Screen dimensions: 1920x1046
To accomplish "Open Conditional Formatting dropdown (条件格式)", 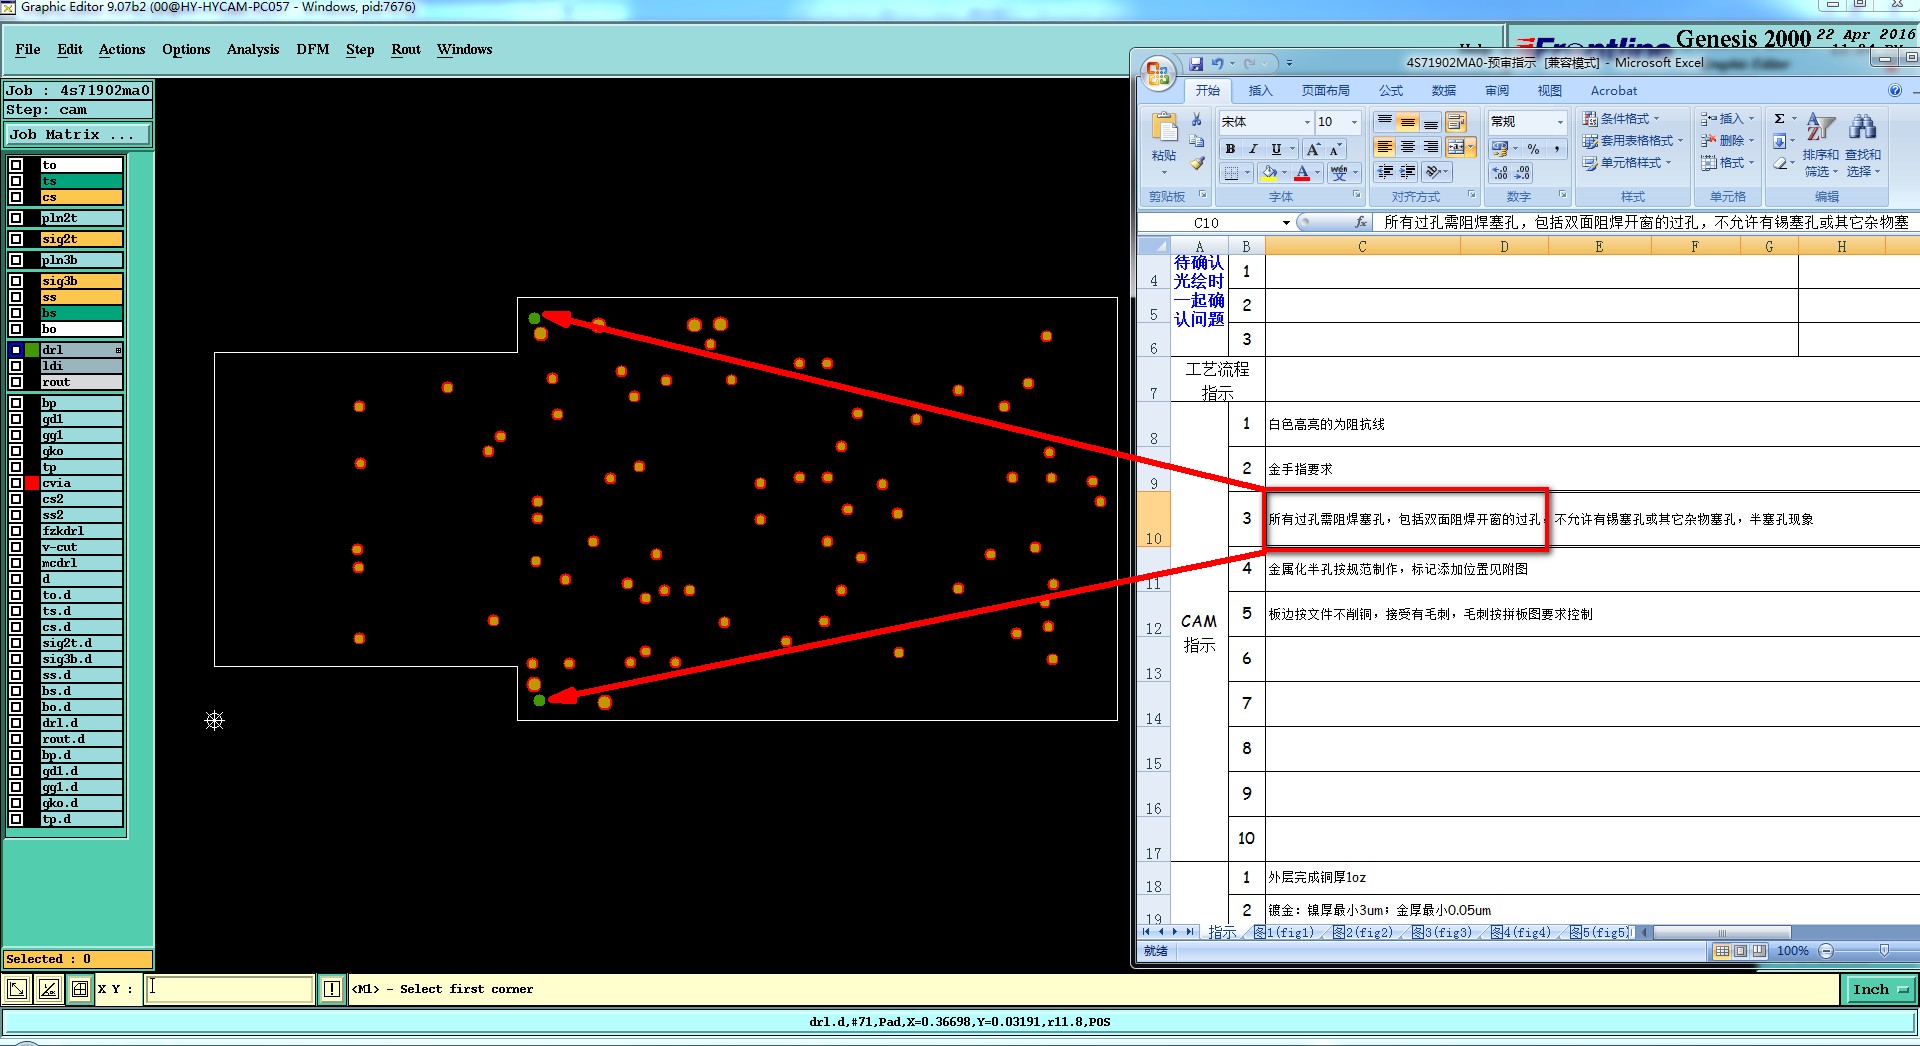I will (1622, 119).
